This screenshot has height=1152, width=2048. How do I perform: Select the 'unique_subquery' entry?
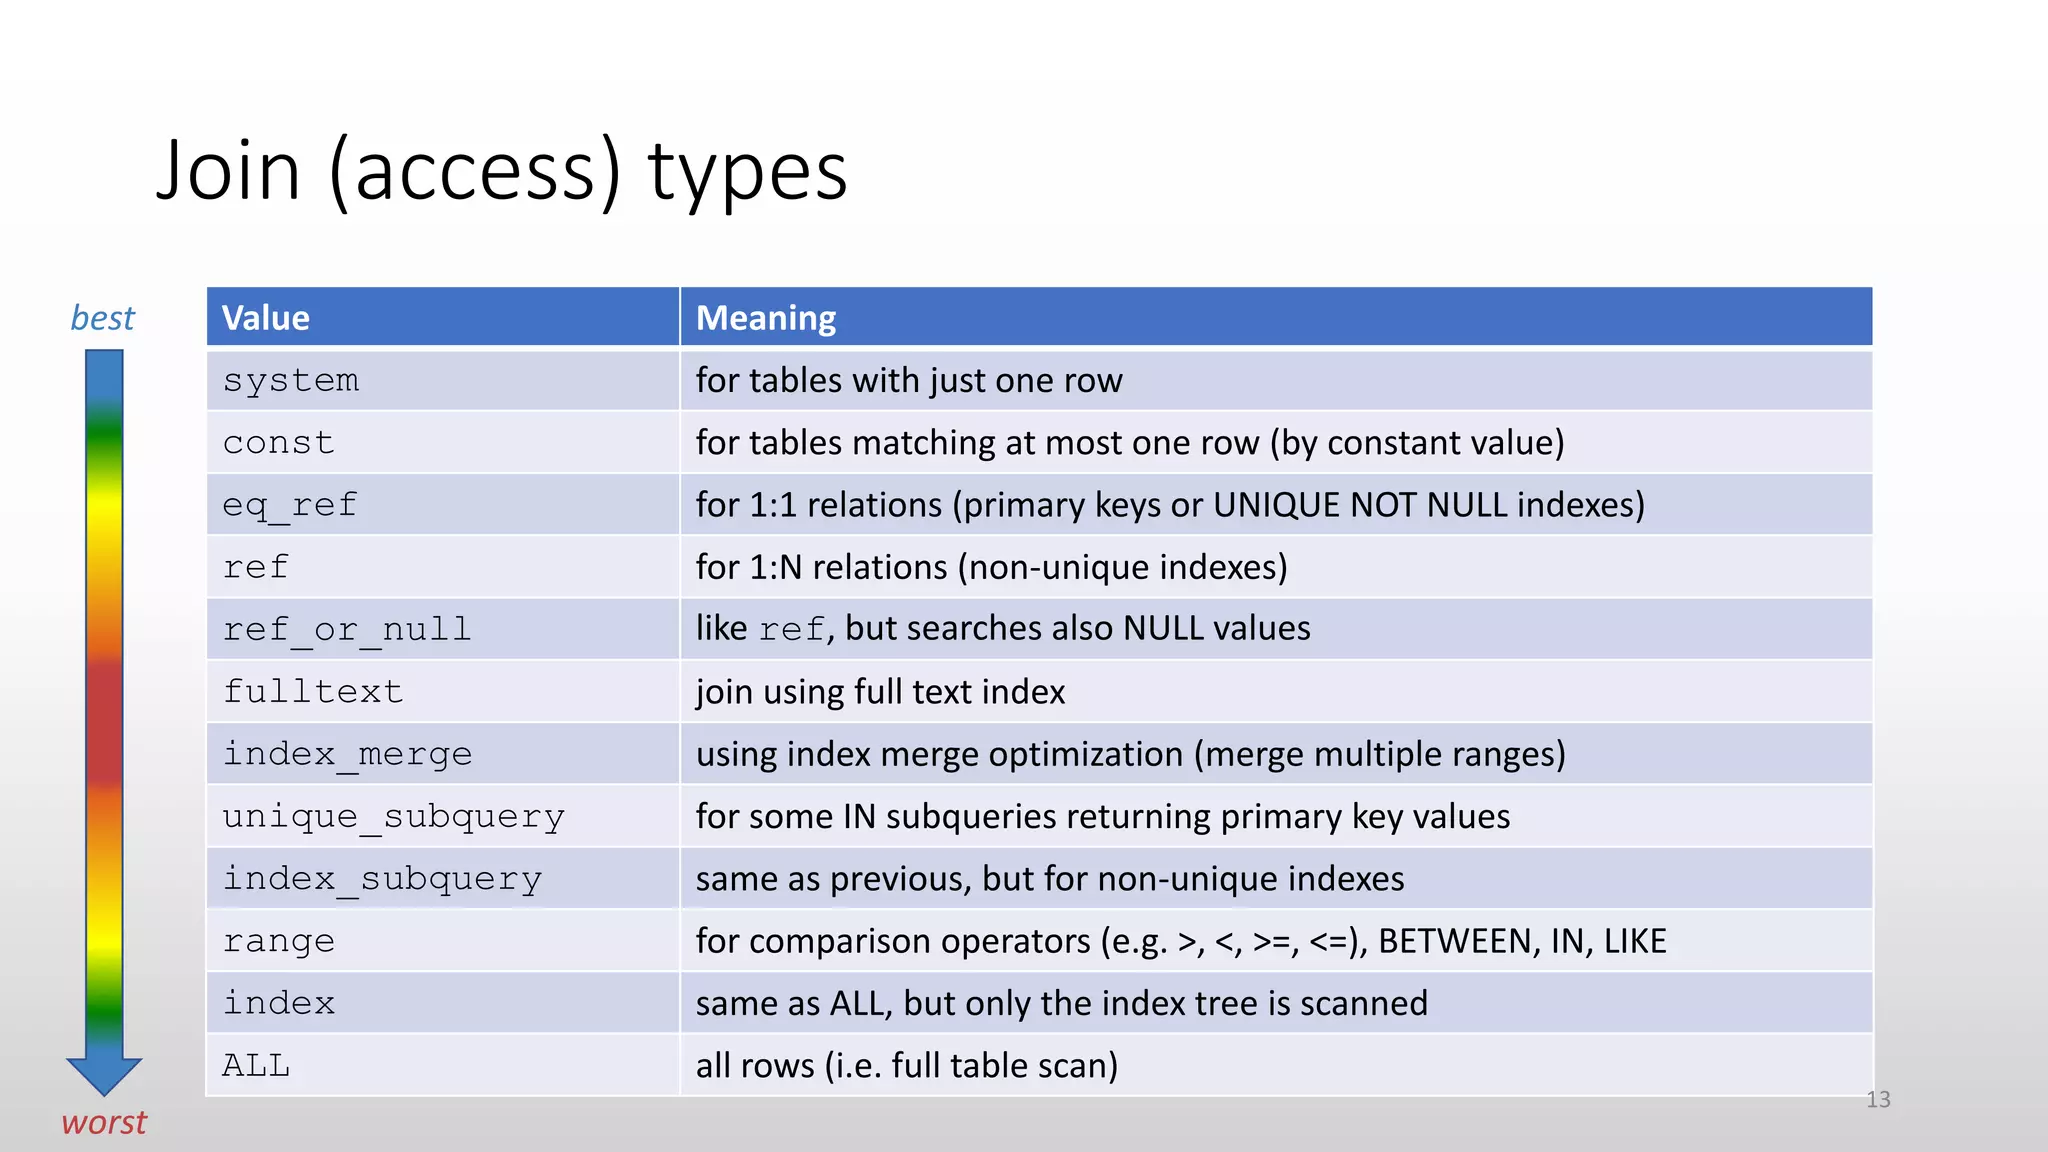pyautogui.click(x=393, y=816)
